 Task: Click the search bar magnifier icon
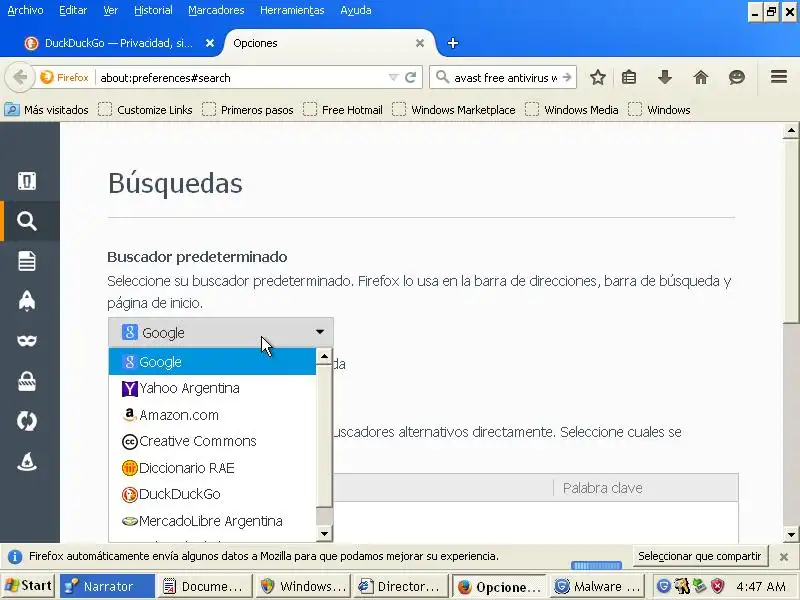(442, 78)
